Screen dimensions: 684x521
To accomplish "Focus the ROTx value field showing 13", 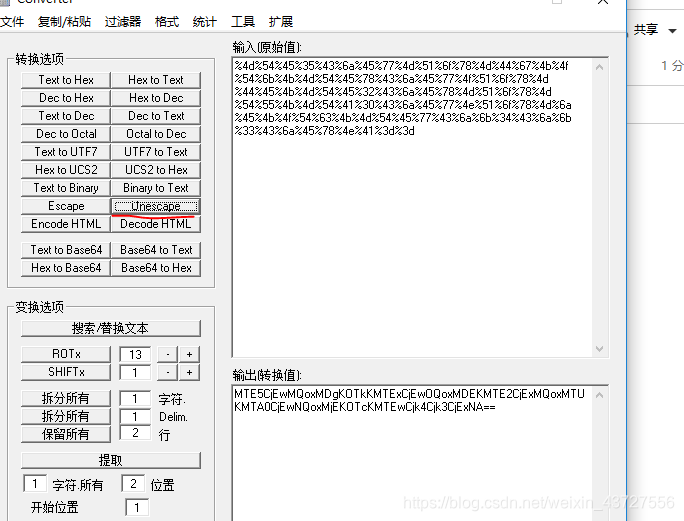I will (135, 354).
